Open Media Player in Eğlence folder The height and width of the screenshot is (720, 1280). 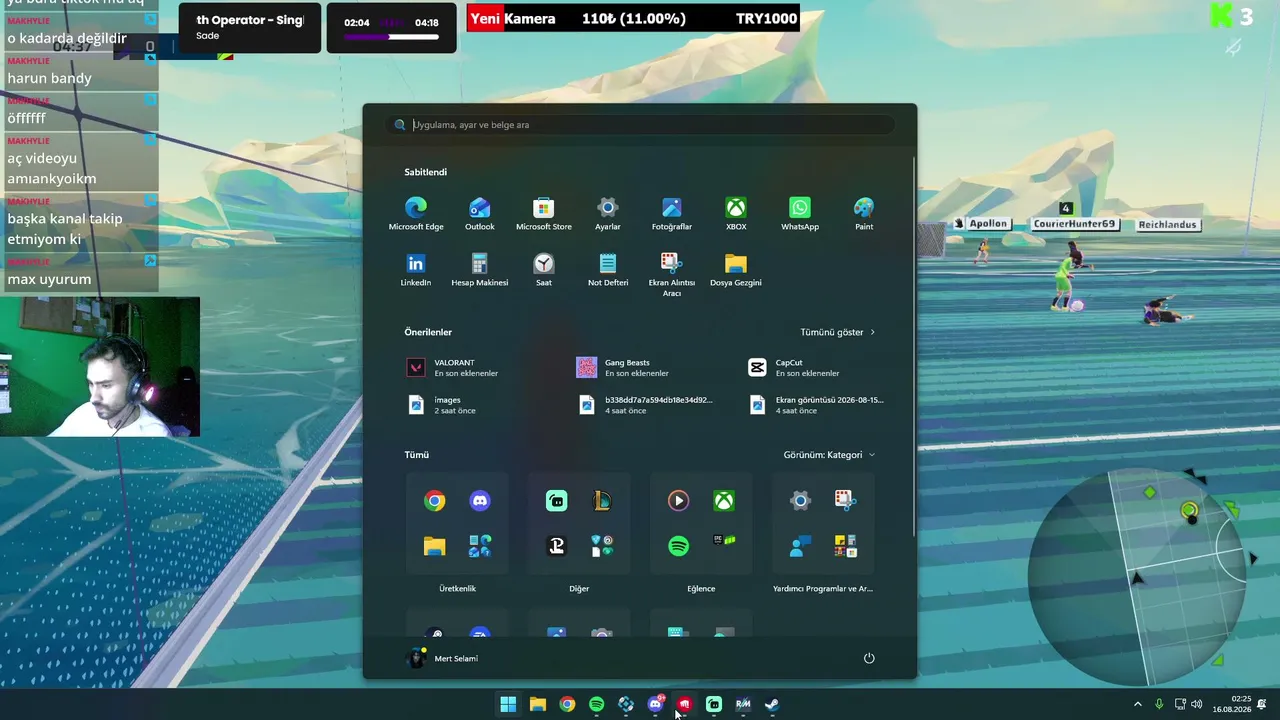[678, 501]
